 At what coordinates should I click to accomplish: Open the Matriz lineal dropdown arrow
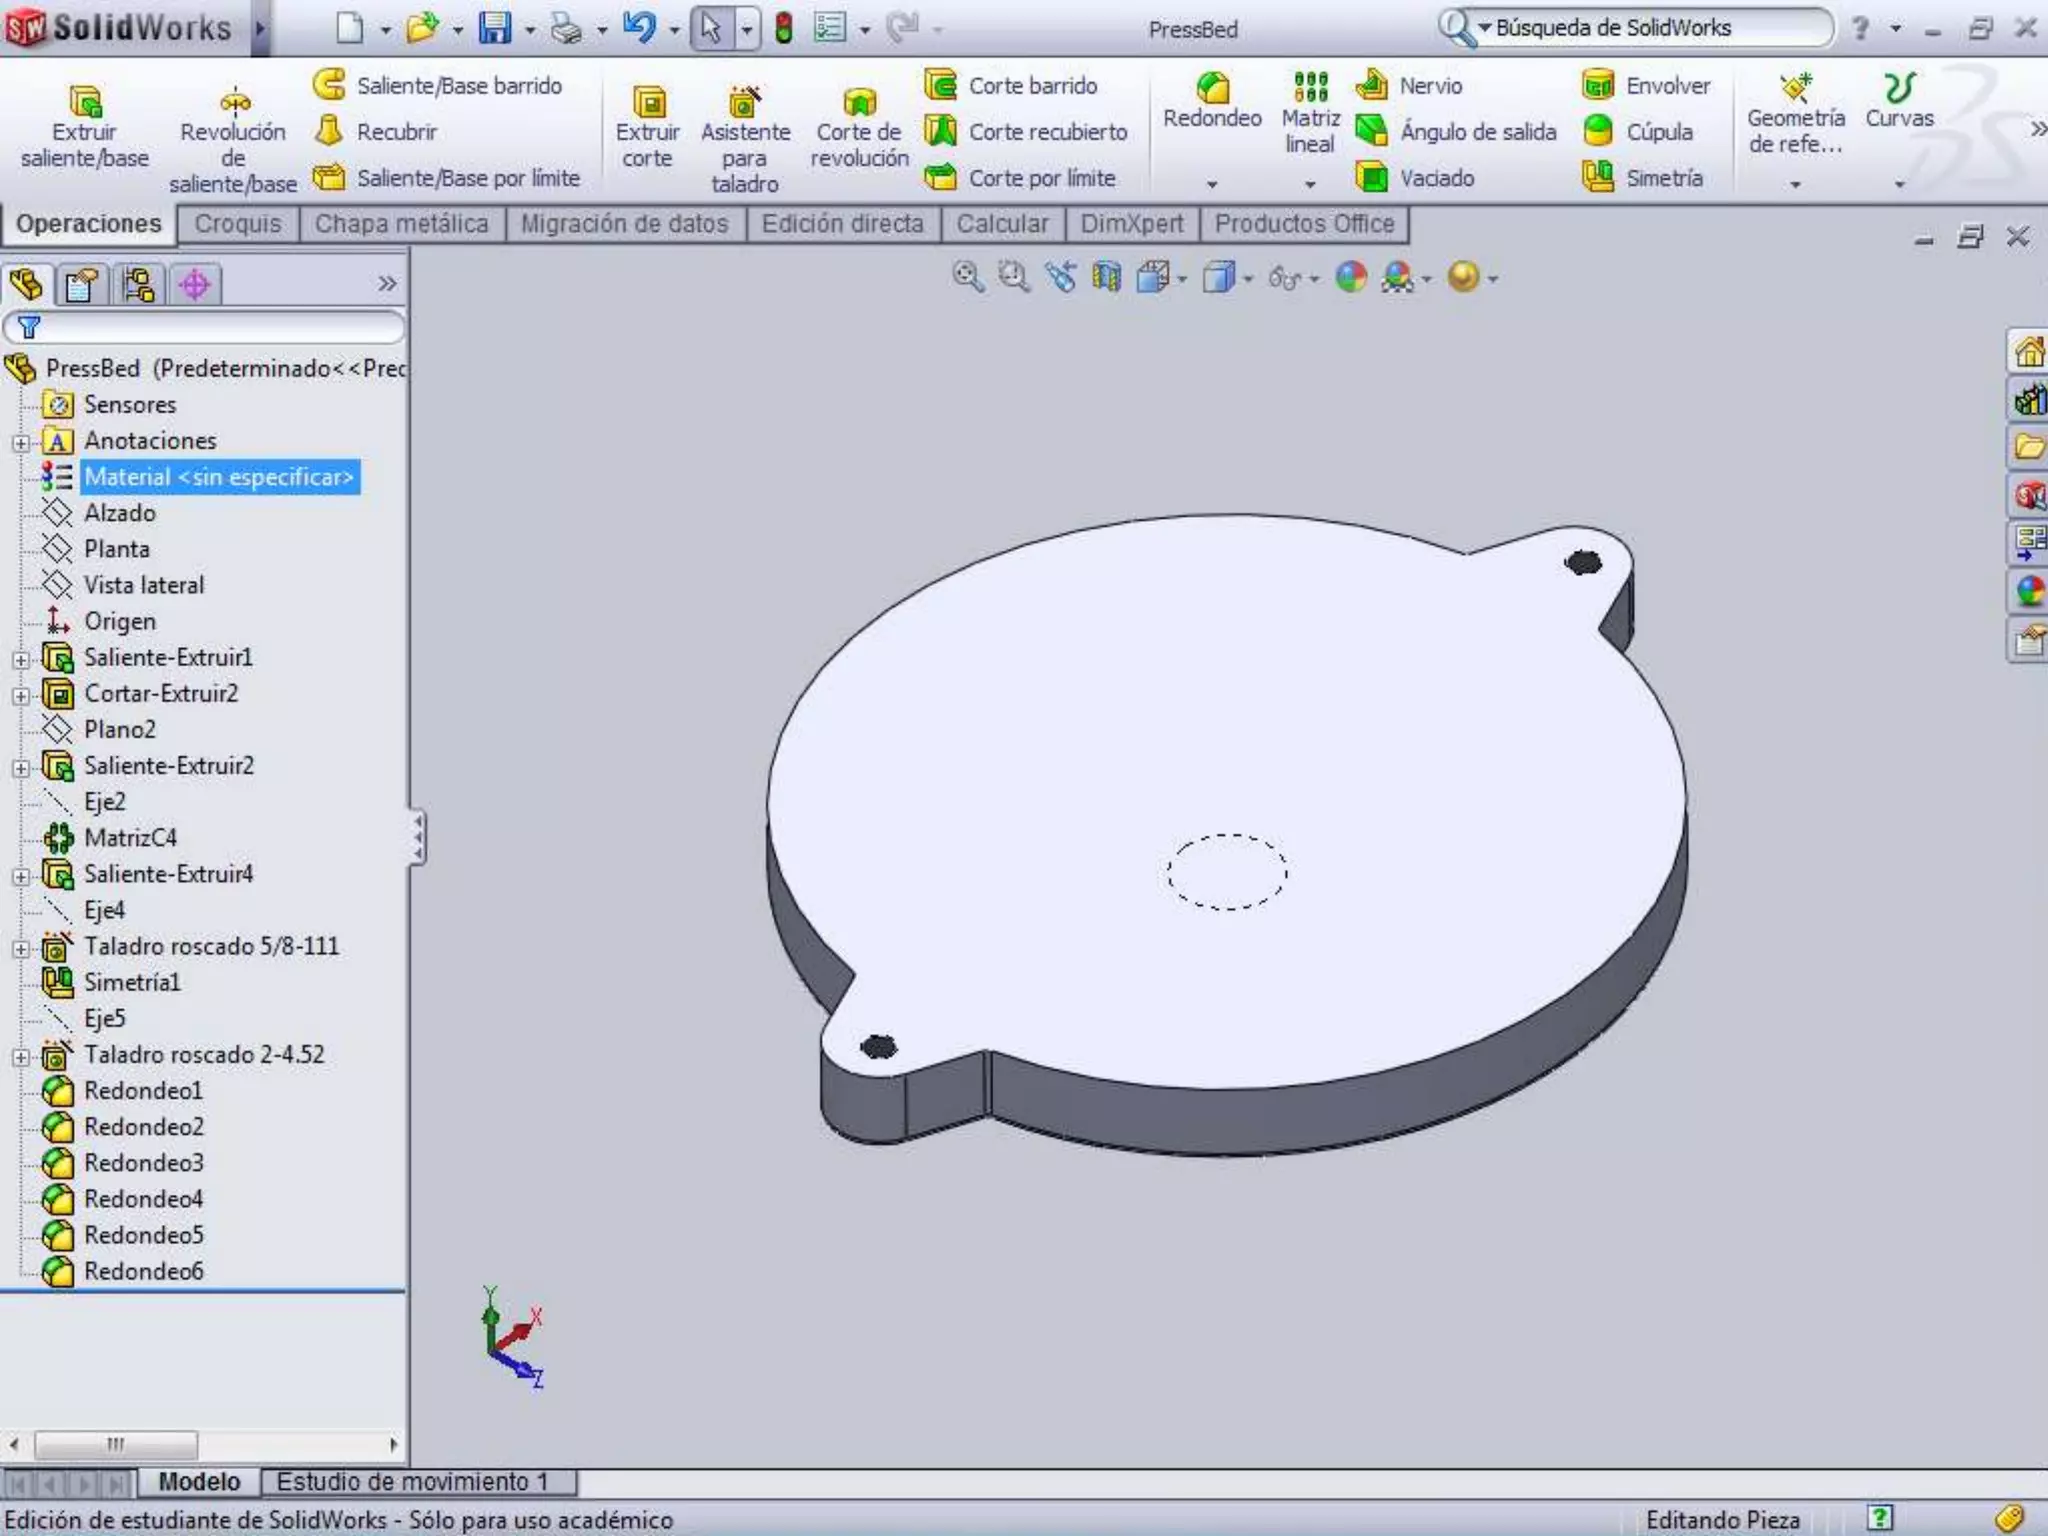click(x=1310, y=185)
